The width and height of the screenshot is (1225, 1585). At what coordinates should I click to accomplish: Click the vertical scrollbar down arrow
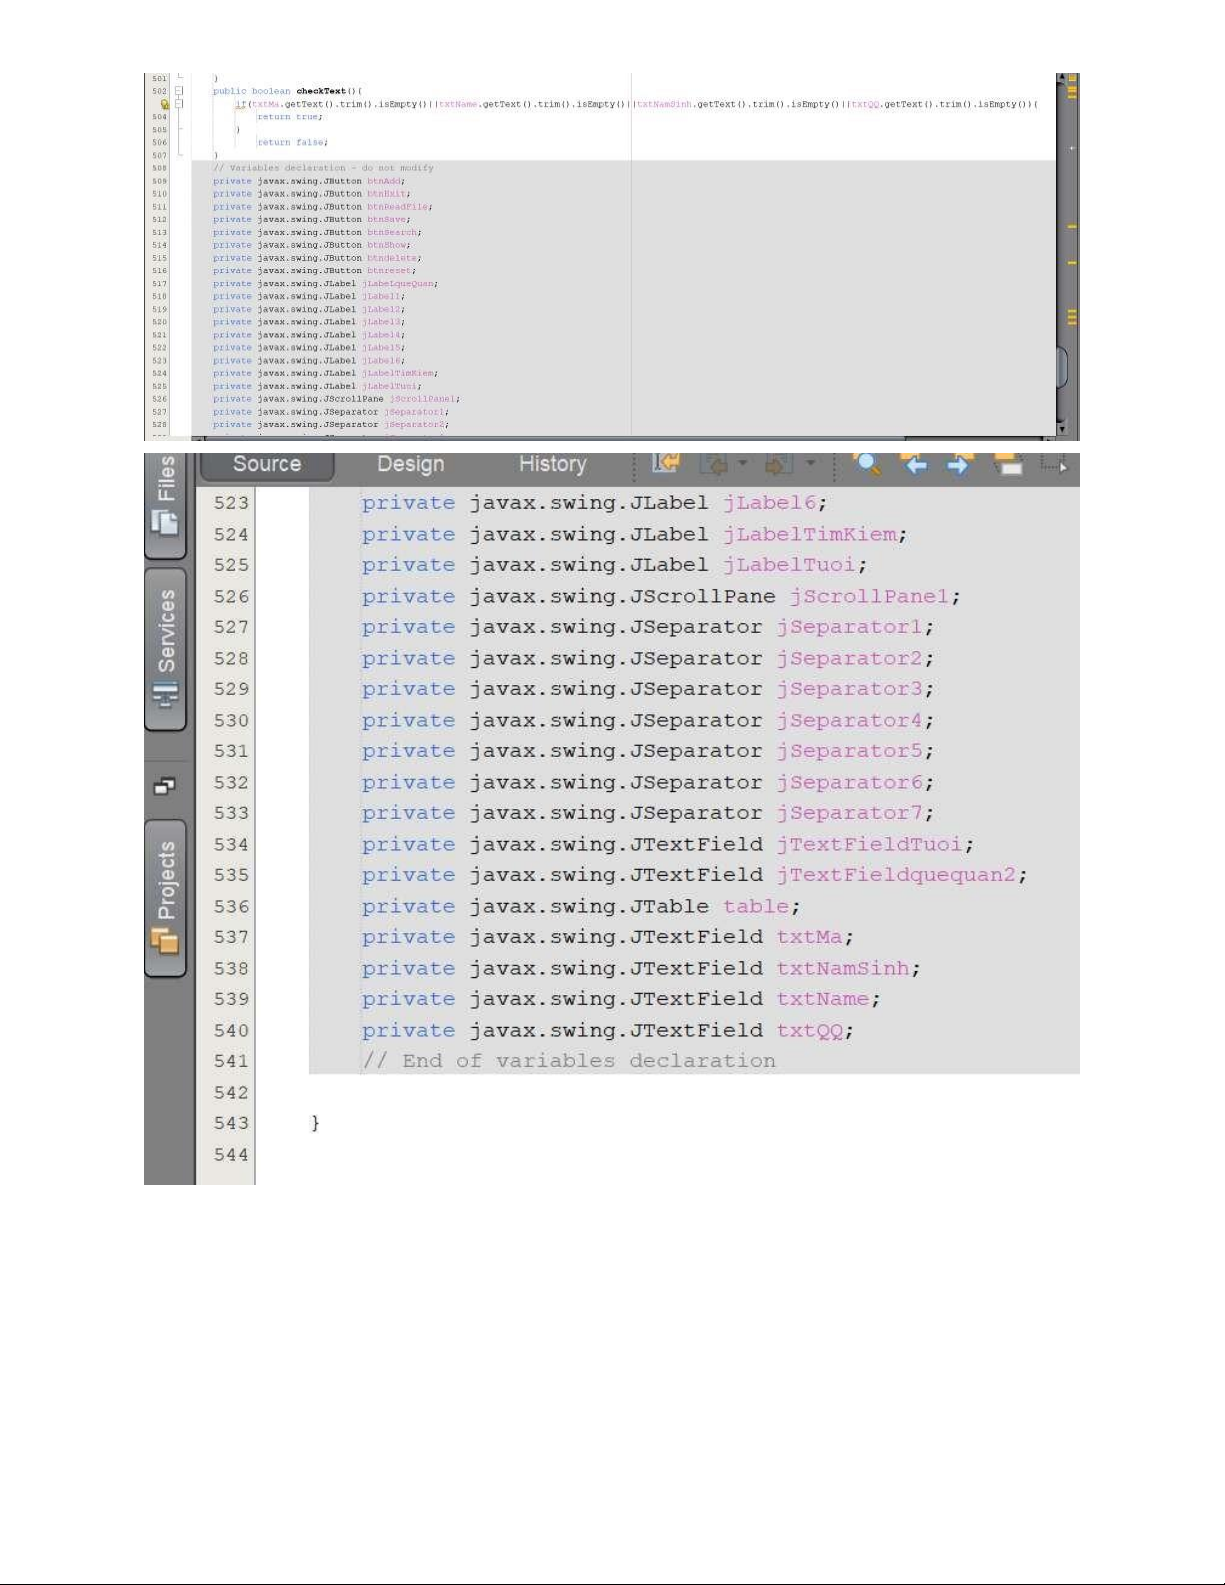point(1061,427)
